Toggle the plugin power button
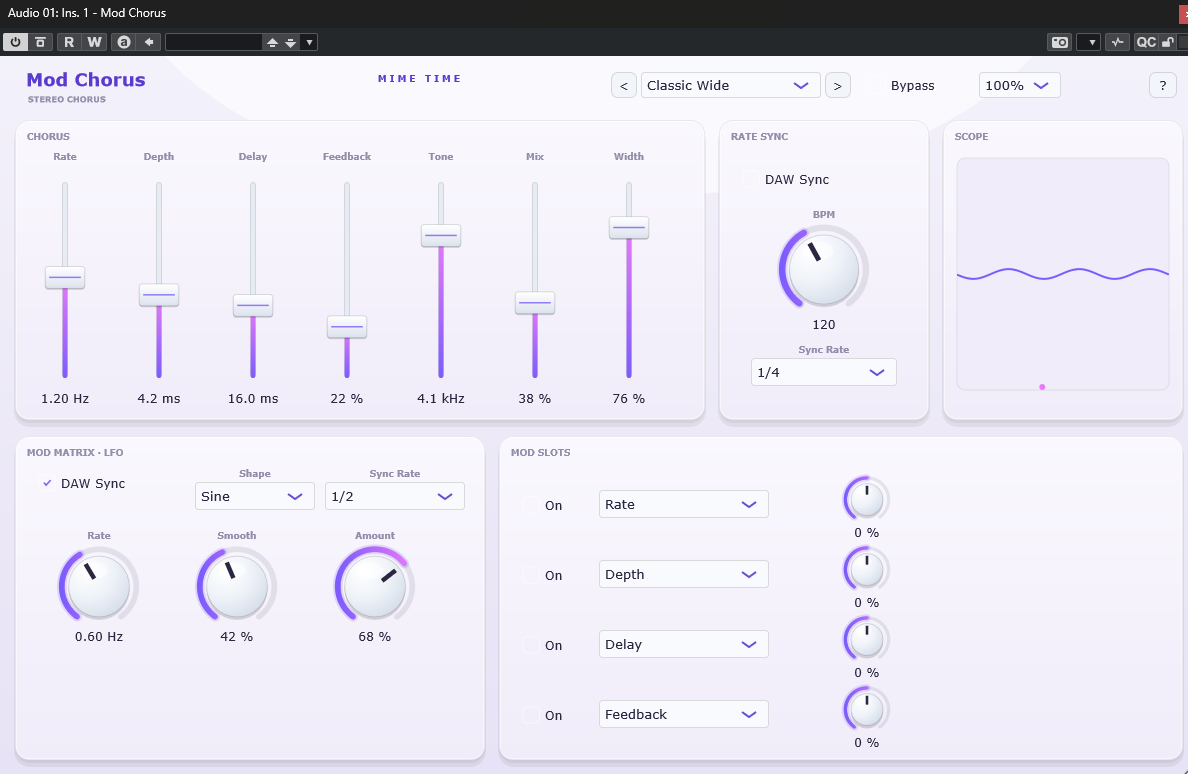The image size is (1188, 774). coord(15,42)
